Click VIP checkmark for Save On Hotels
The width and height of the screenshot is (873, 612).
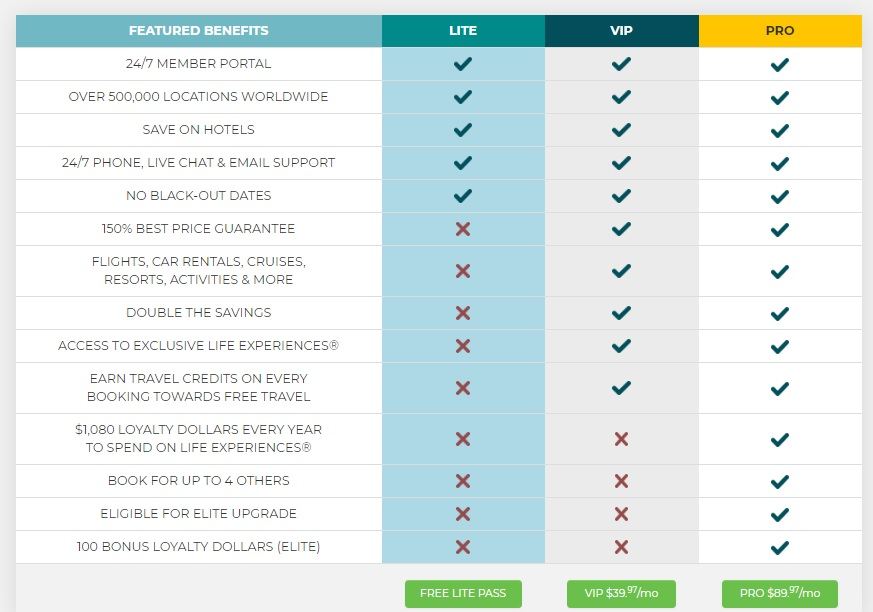[621, 130]
